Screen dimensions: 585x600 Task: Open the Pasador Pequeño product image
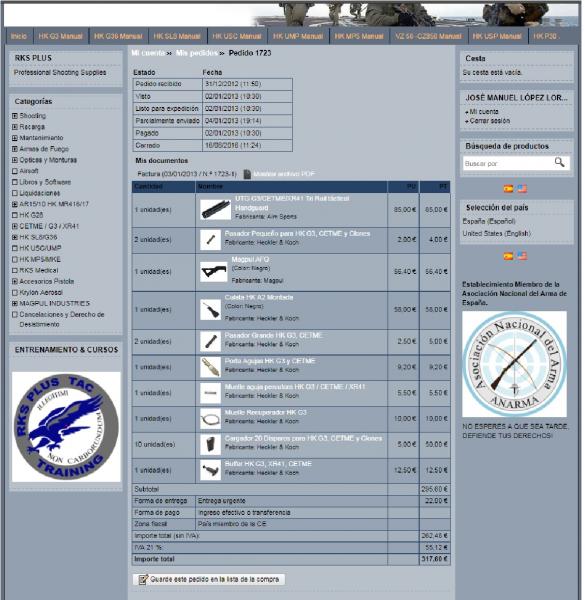coord(210,240)
